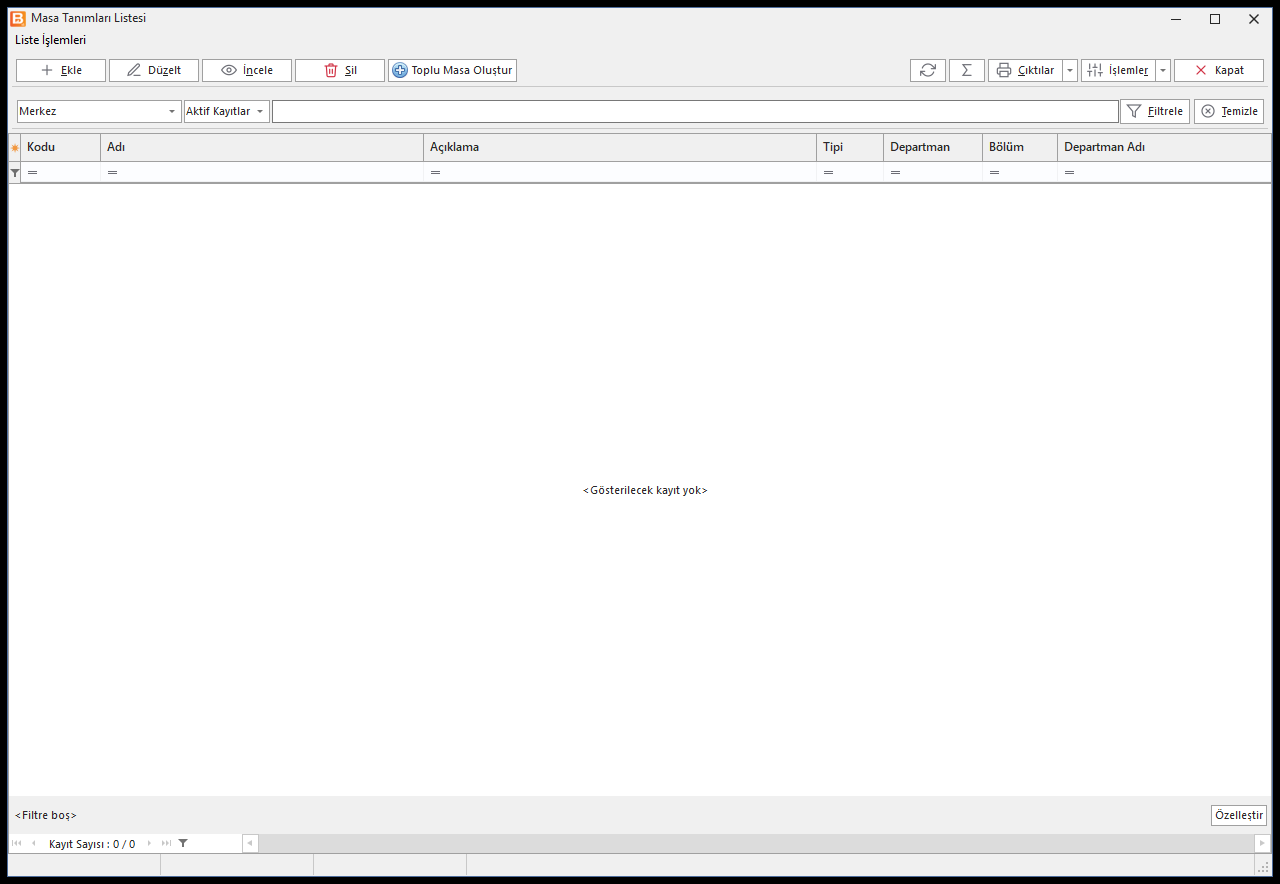The width and height of the screenshot is (1280, 884).
Task: Click the Özelleştir button
Action: [1239, 815]
